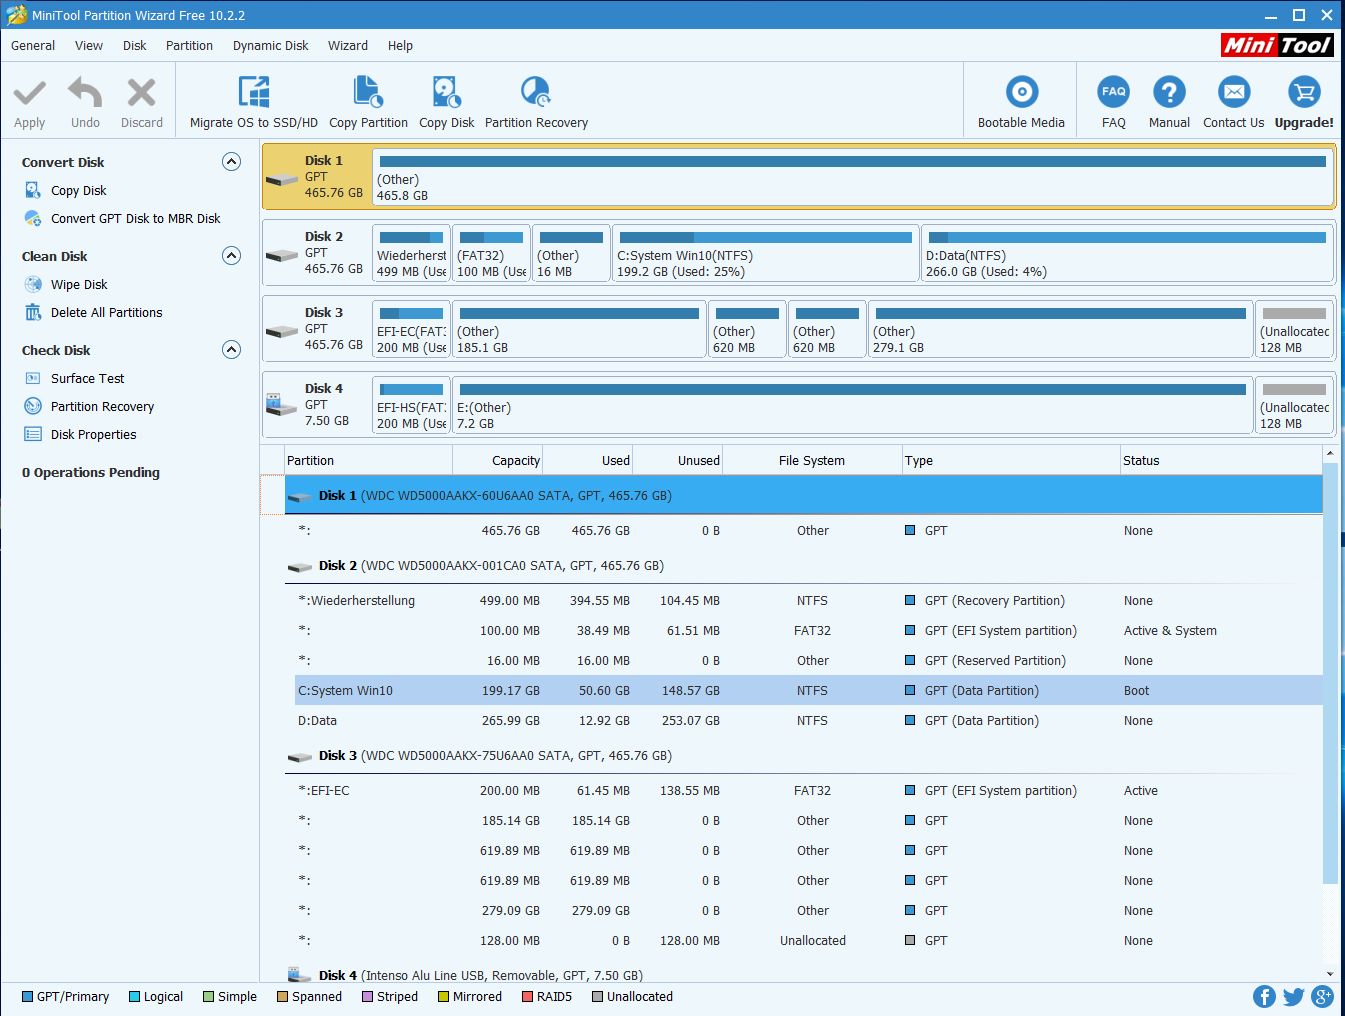
Task: Select C:System Win10 block in disk map
Action: 765,252
